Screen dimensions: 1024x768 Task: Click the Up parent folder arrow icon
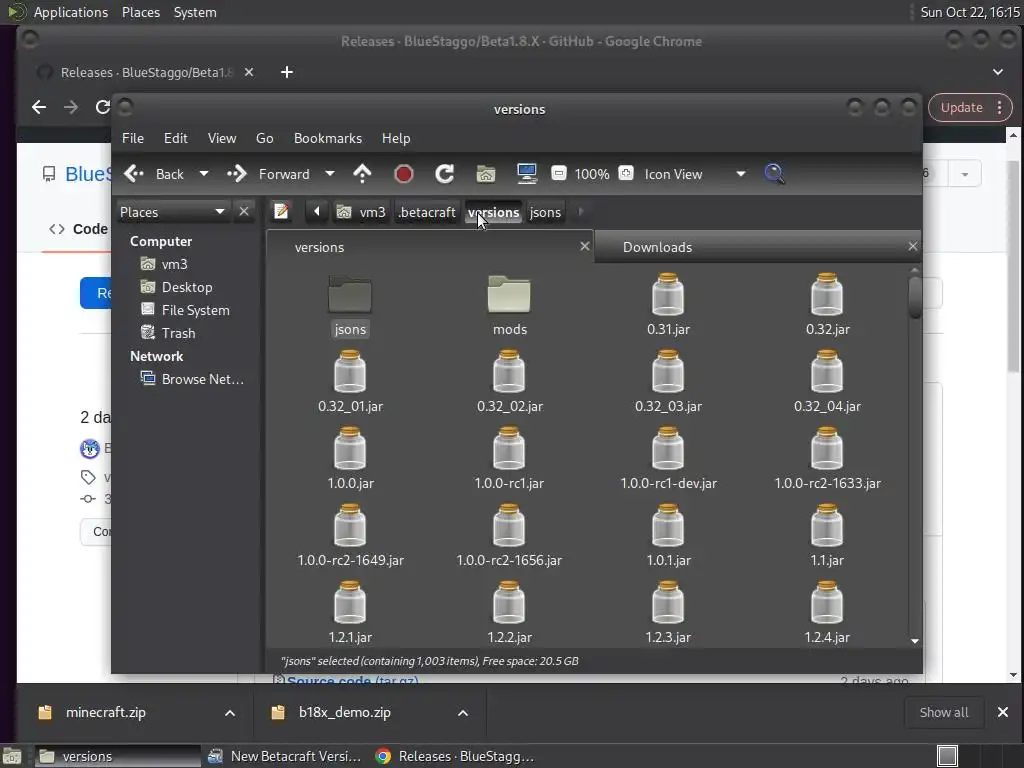point(362,174)
